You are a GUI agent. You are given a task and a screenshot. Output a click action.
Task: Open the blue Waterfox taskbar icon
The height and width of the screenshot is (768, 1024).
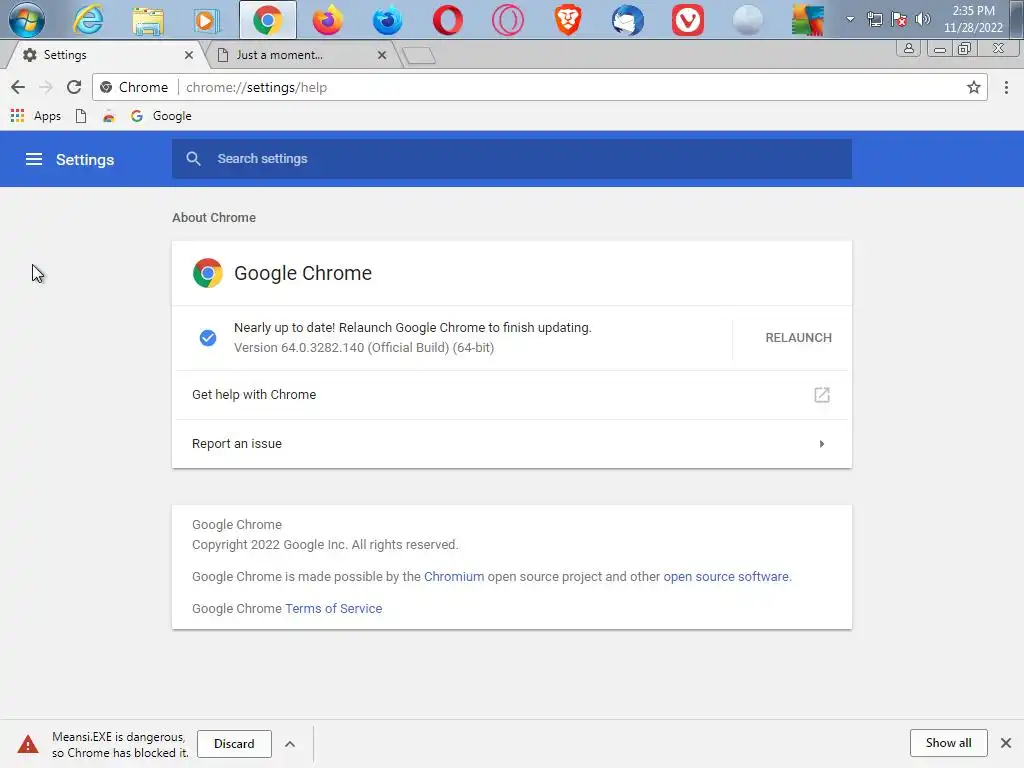pos(388,20)
